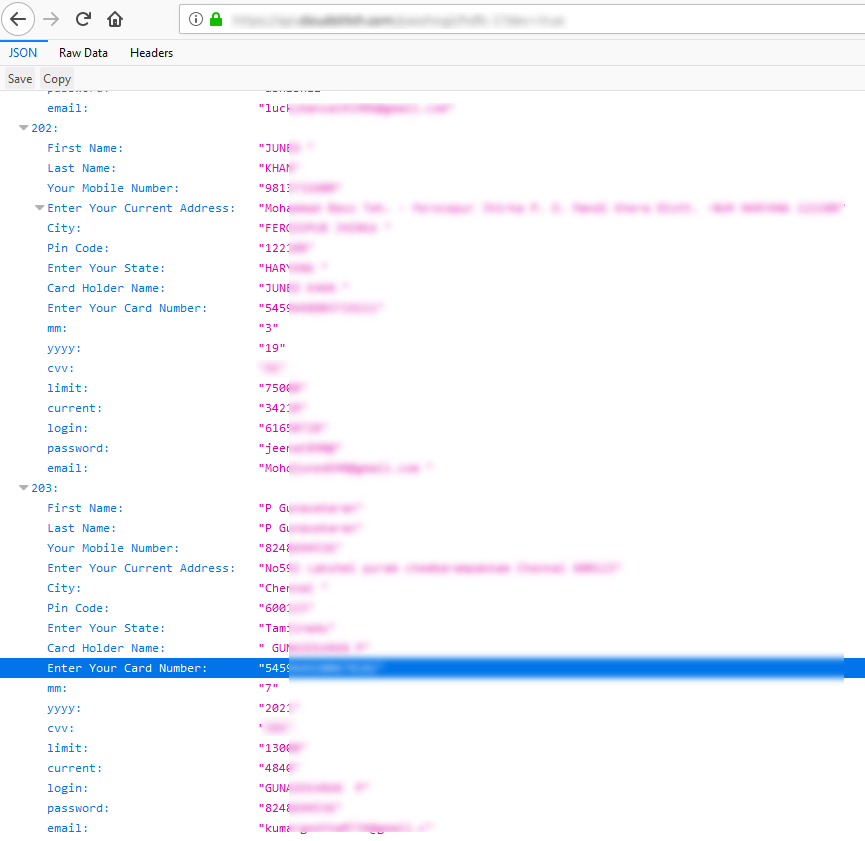
Task: Click the 'Enter Your State' key in entry 202
Action: tap(106, 268)
